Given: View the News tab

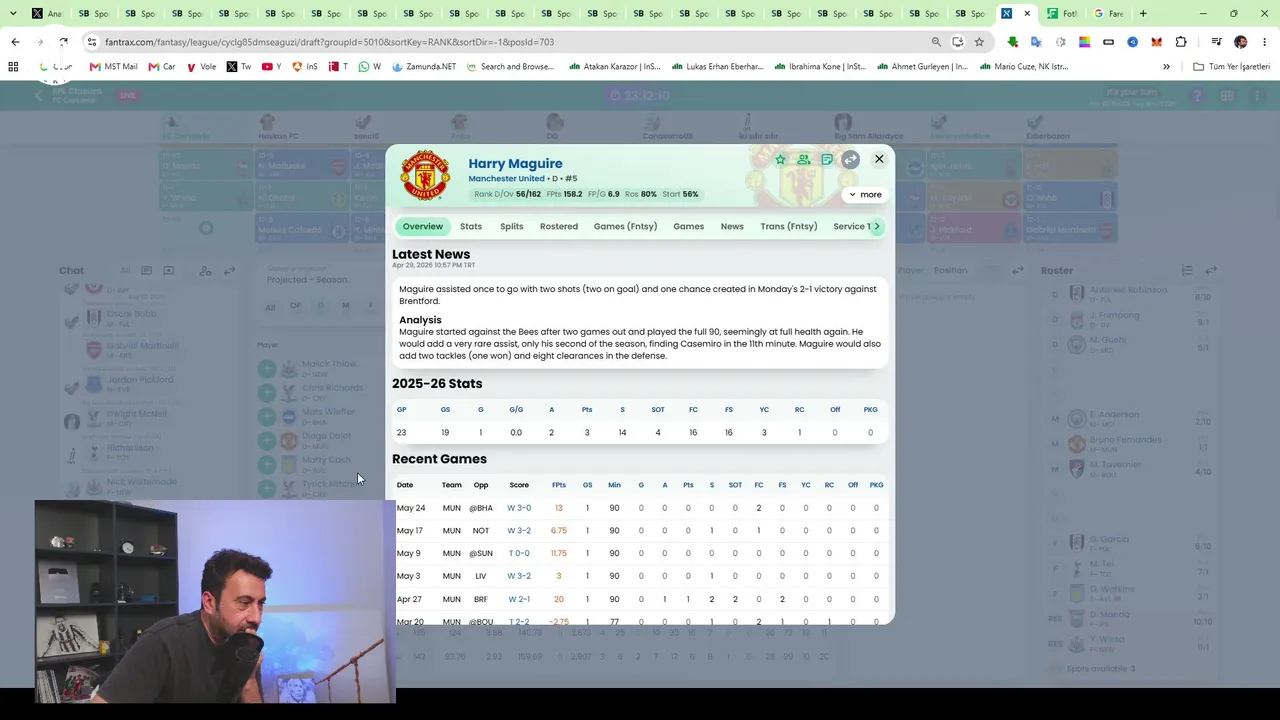Looking at the screenshot, I should [732, 226].
